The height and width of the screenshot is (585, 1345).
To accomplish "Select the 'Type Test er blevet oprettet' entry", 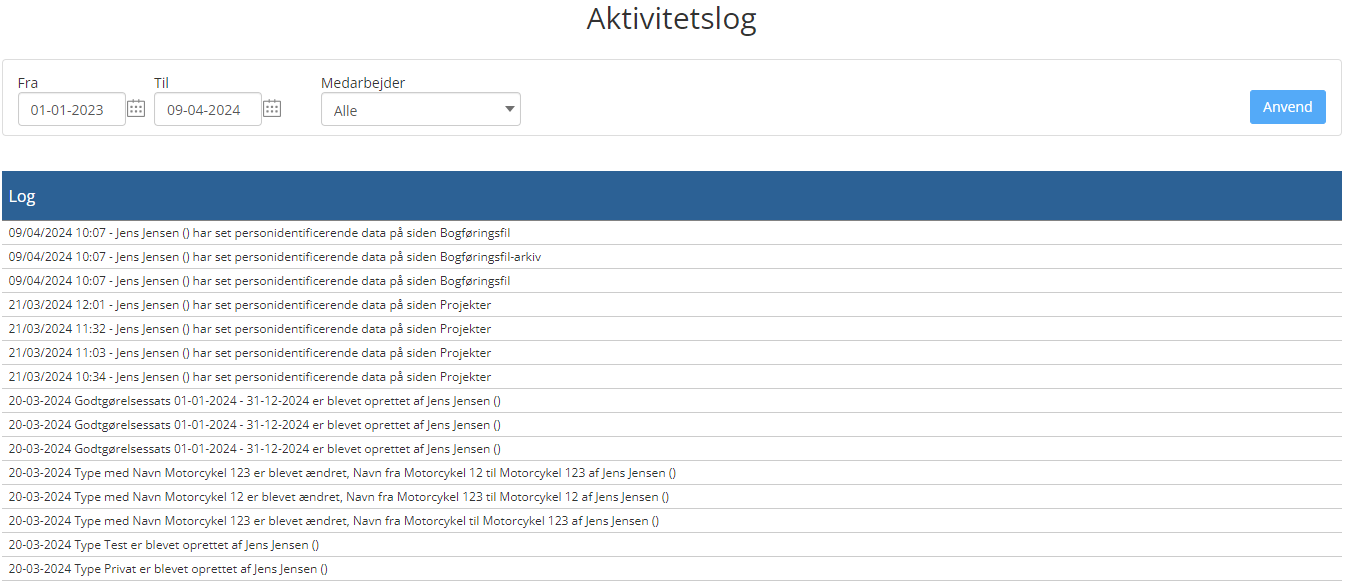I will (x=672, y=545).
